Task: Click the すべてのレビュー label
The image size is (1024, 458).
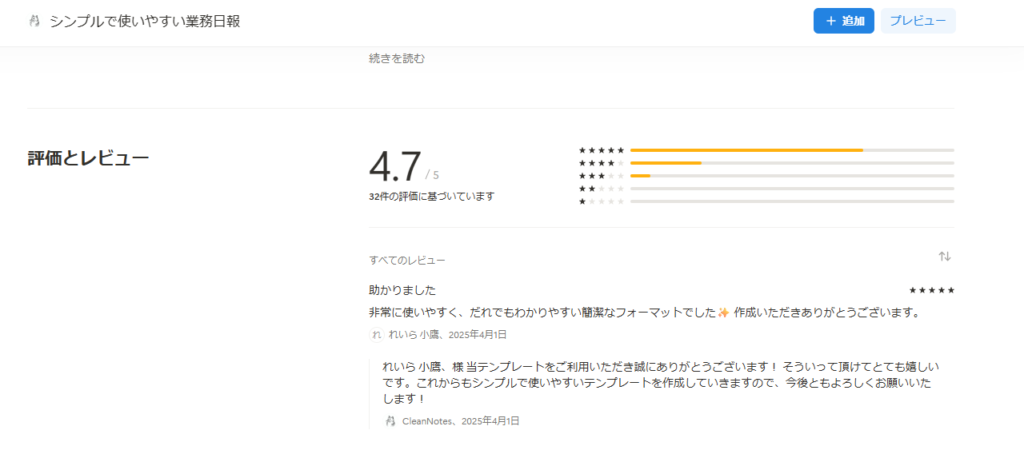Action: coord(407,261)
